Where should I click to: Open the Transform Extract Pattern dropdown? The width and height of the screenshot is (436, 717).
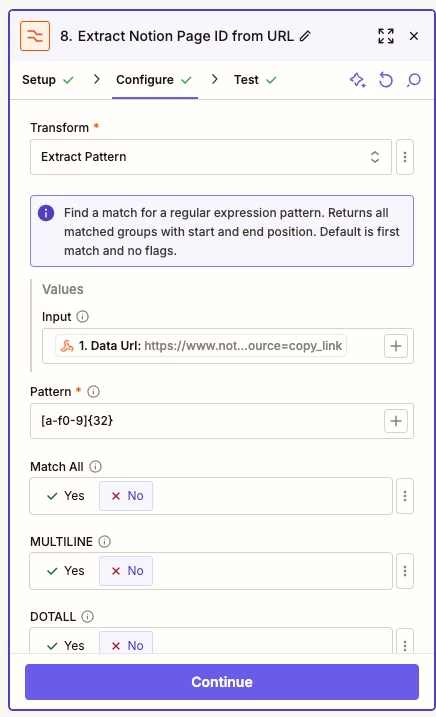click(x=211, y=157)
